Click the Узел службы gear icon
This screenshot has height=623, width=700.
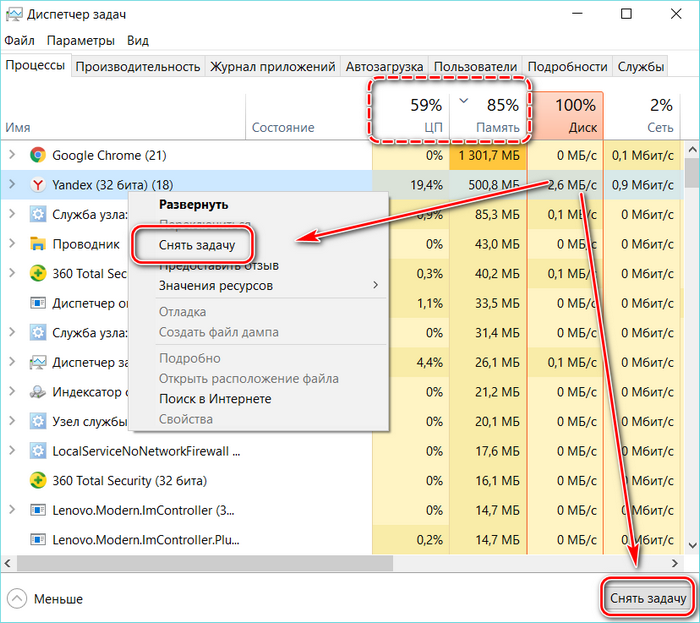(x=38, y=421)
